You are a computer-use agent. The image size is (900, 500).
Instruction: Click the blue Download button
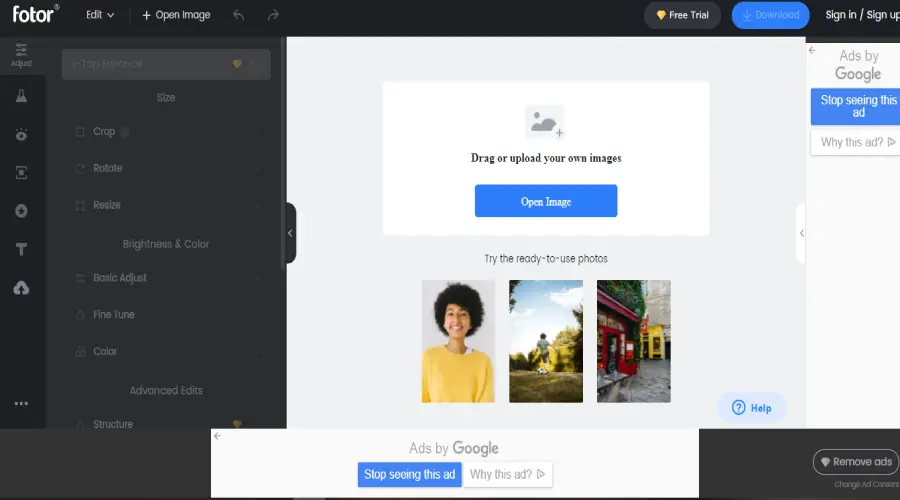coord(770,15)
